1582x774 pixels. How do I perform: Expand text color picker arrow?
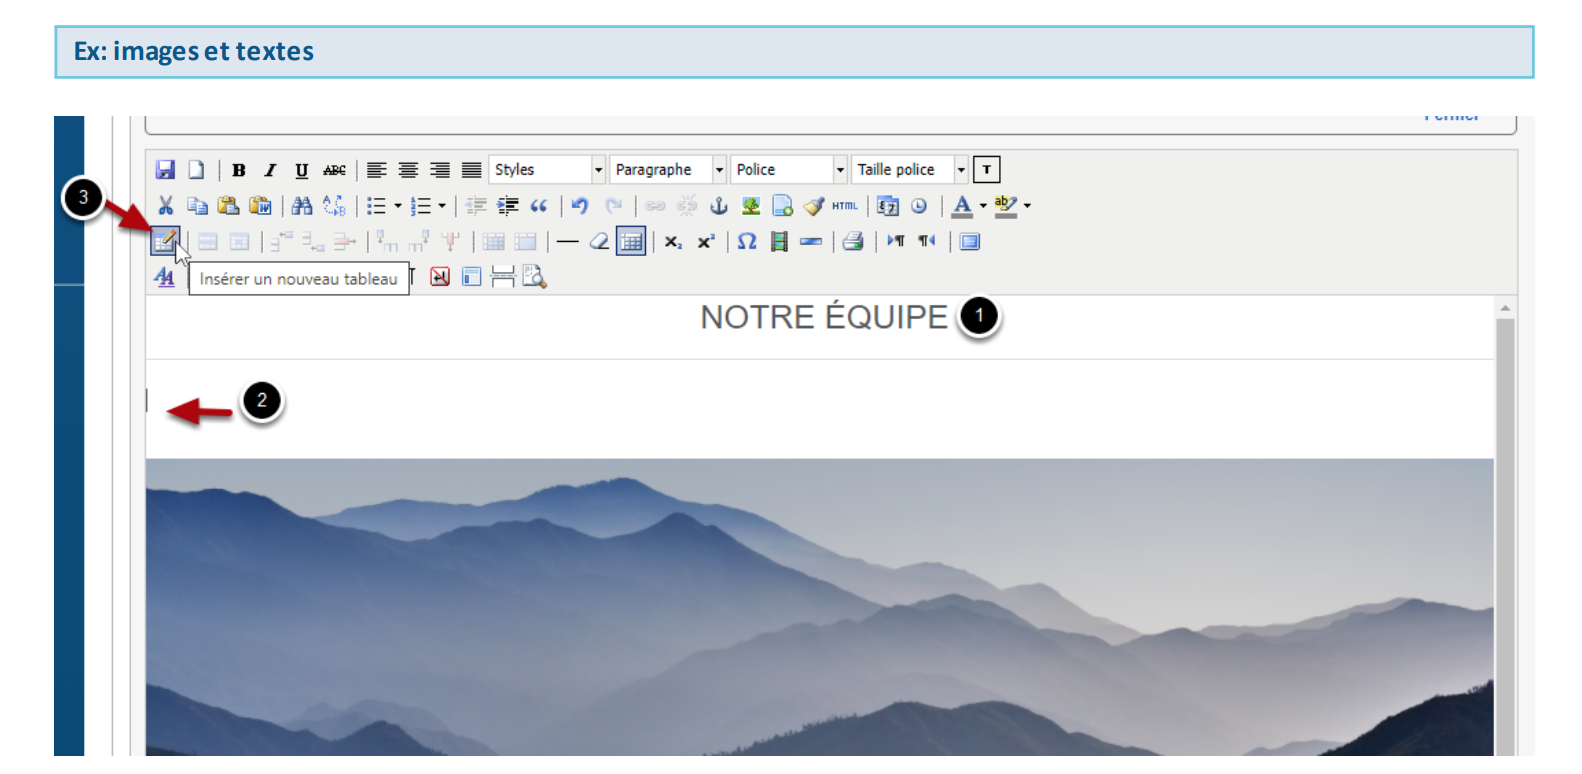pos(983,206)
